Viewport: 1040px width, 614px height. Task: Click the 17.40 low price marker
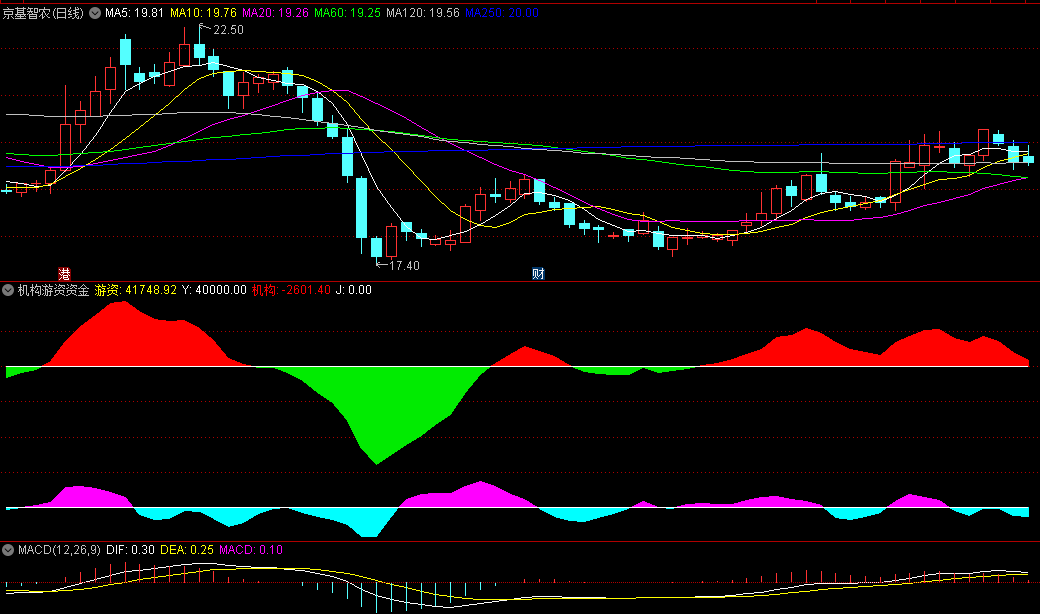click(404, 266)
